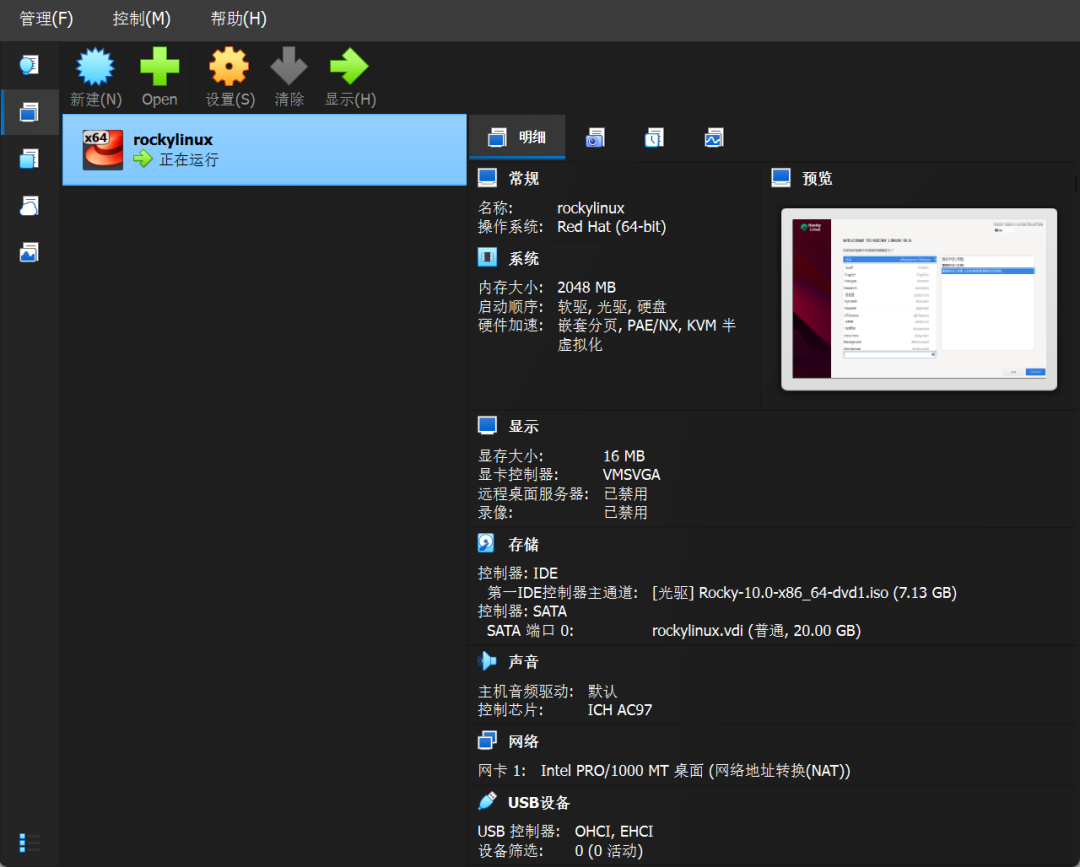The width and height of the screenshot is (1080, 867).
Task: Click the 0 (0 活动) device filter value
Action: (x=609, y=851)
